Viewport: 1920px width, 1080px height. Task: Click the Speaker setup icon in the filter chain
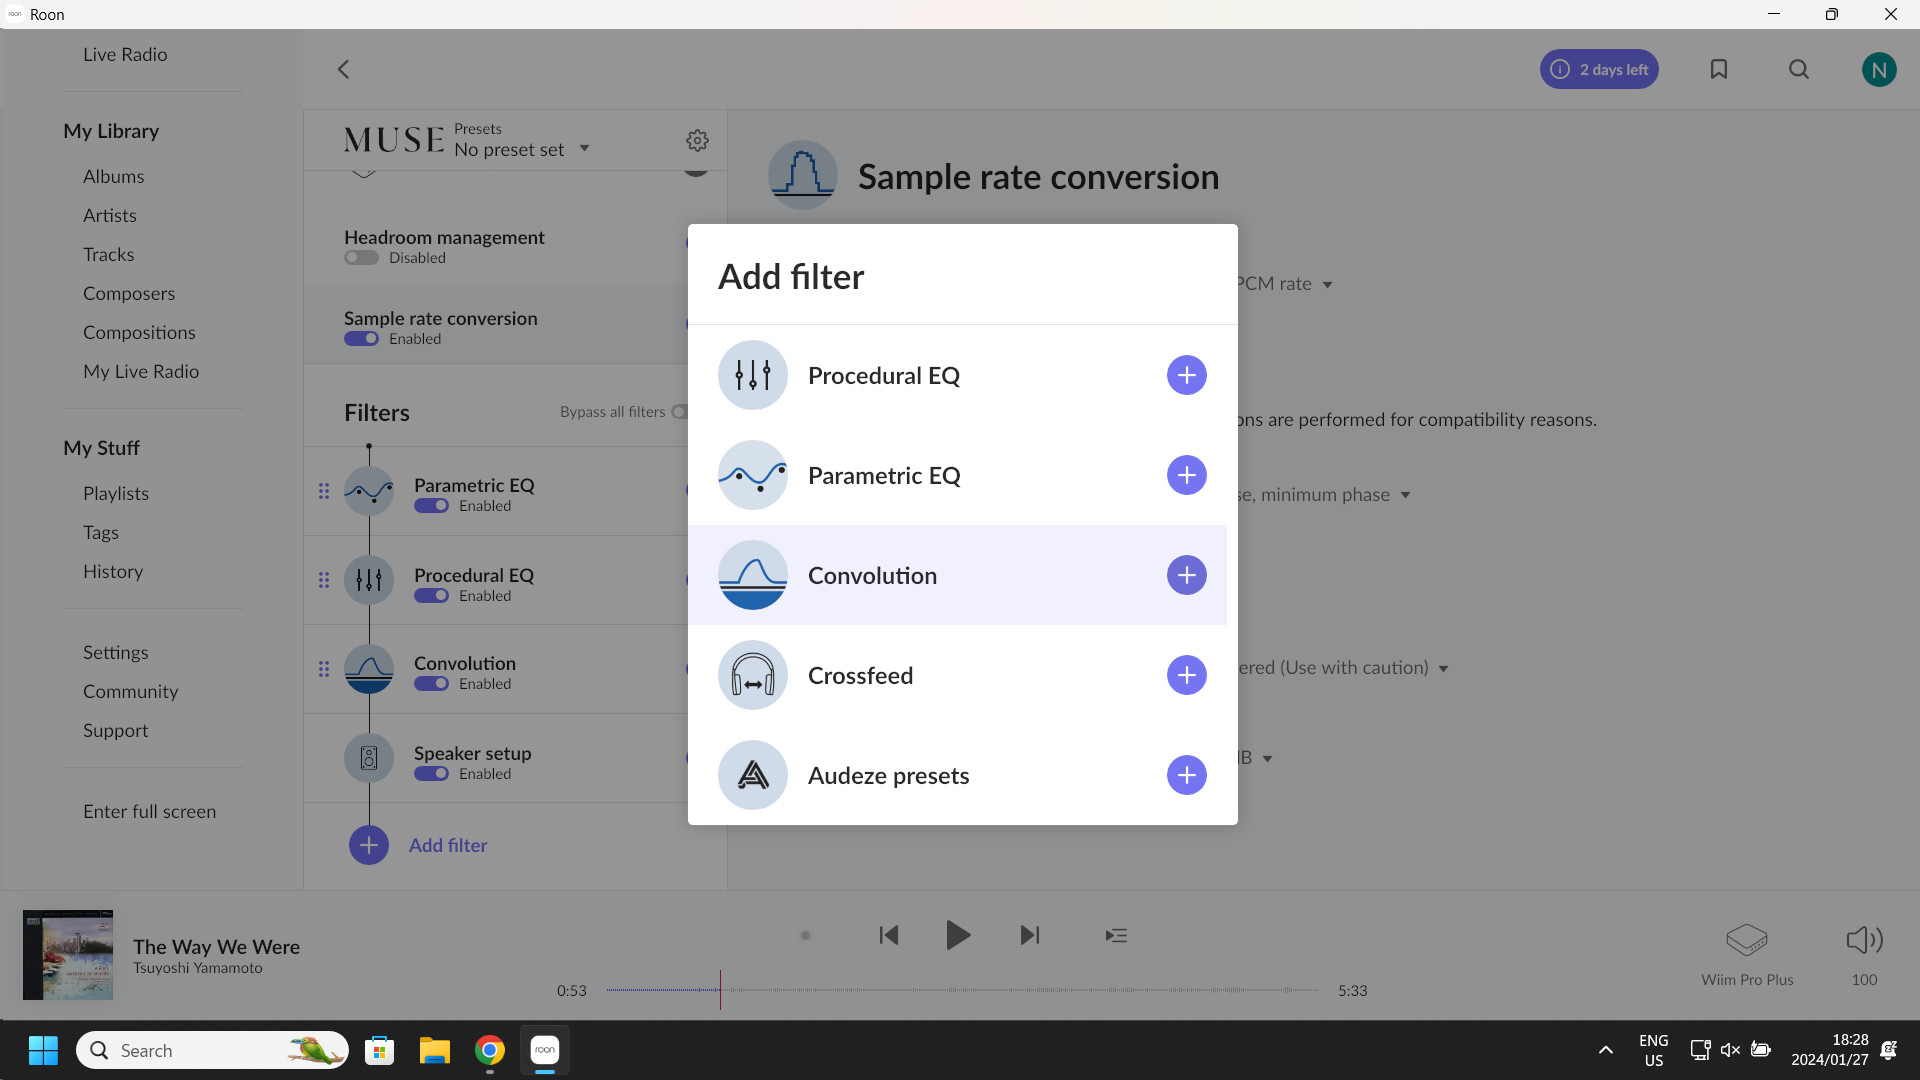click(368, 758)
